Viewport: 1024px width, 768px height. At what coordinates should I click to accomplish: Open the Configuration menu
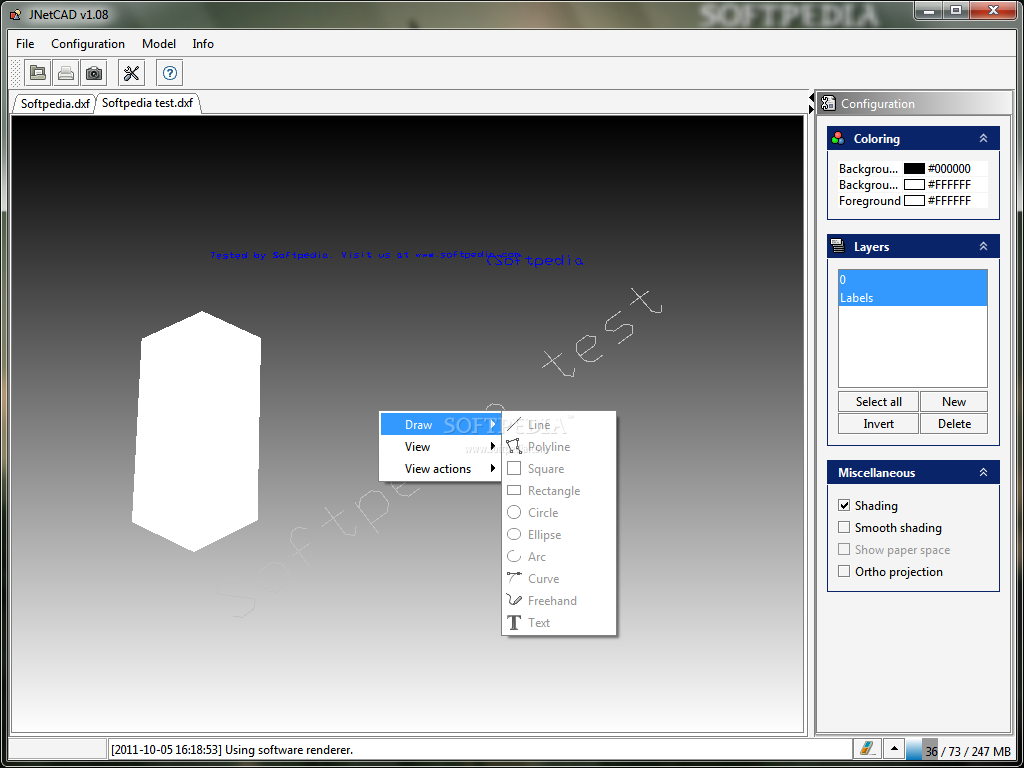point(88,44)
